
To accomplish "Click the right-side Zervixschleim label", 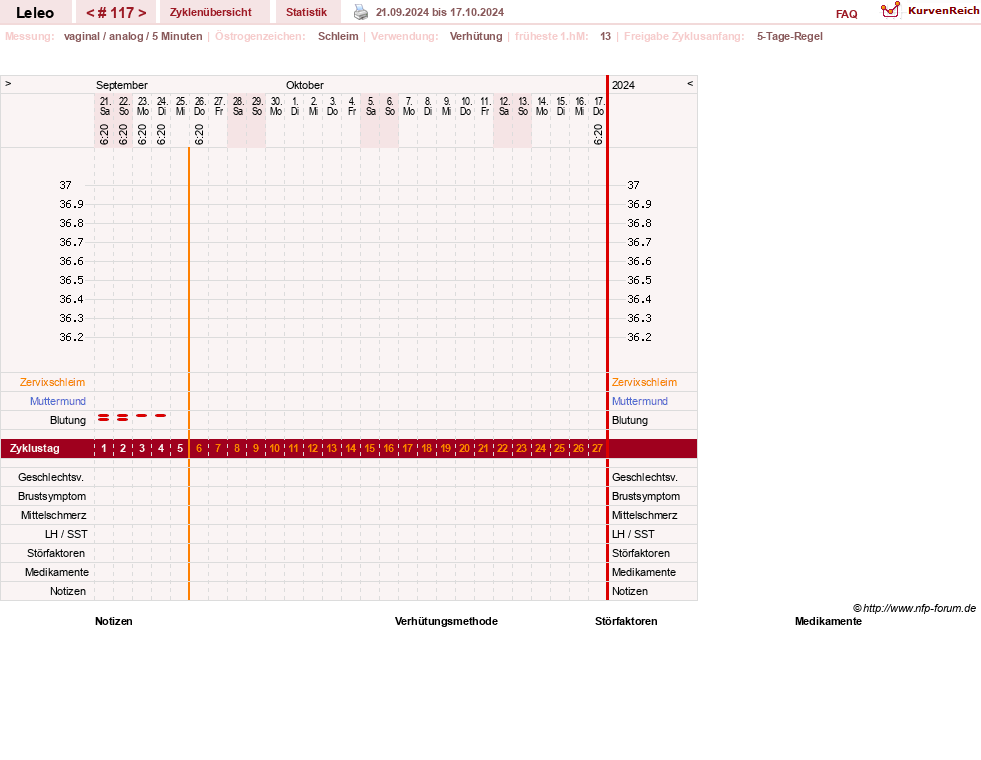I will coord(644,382).
